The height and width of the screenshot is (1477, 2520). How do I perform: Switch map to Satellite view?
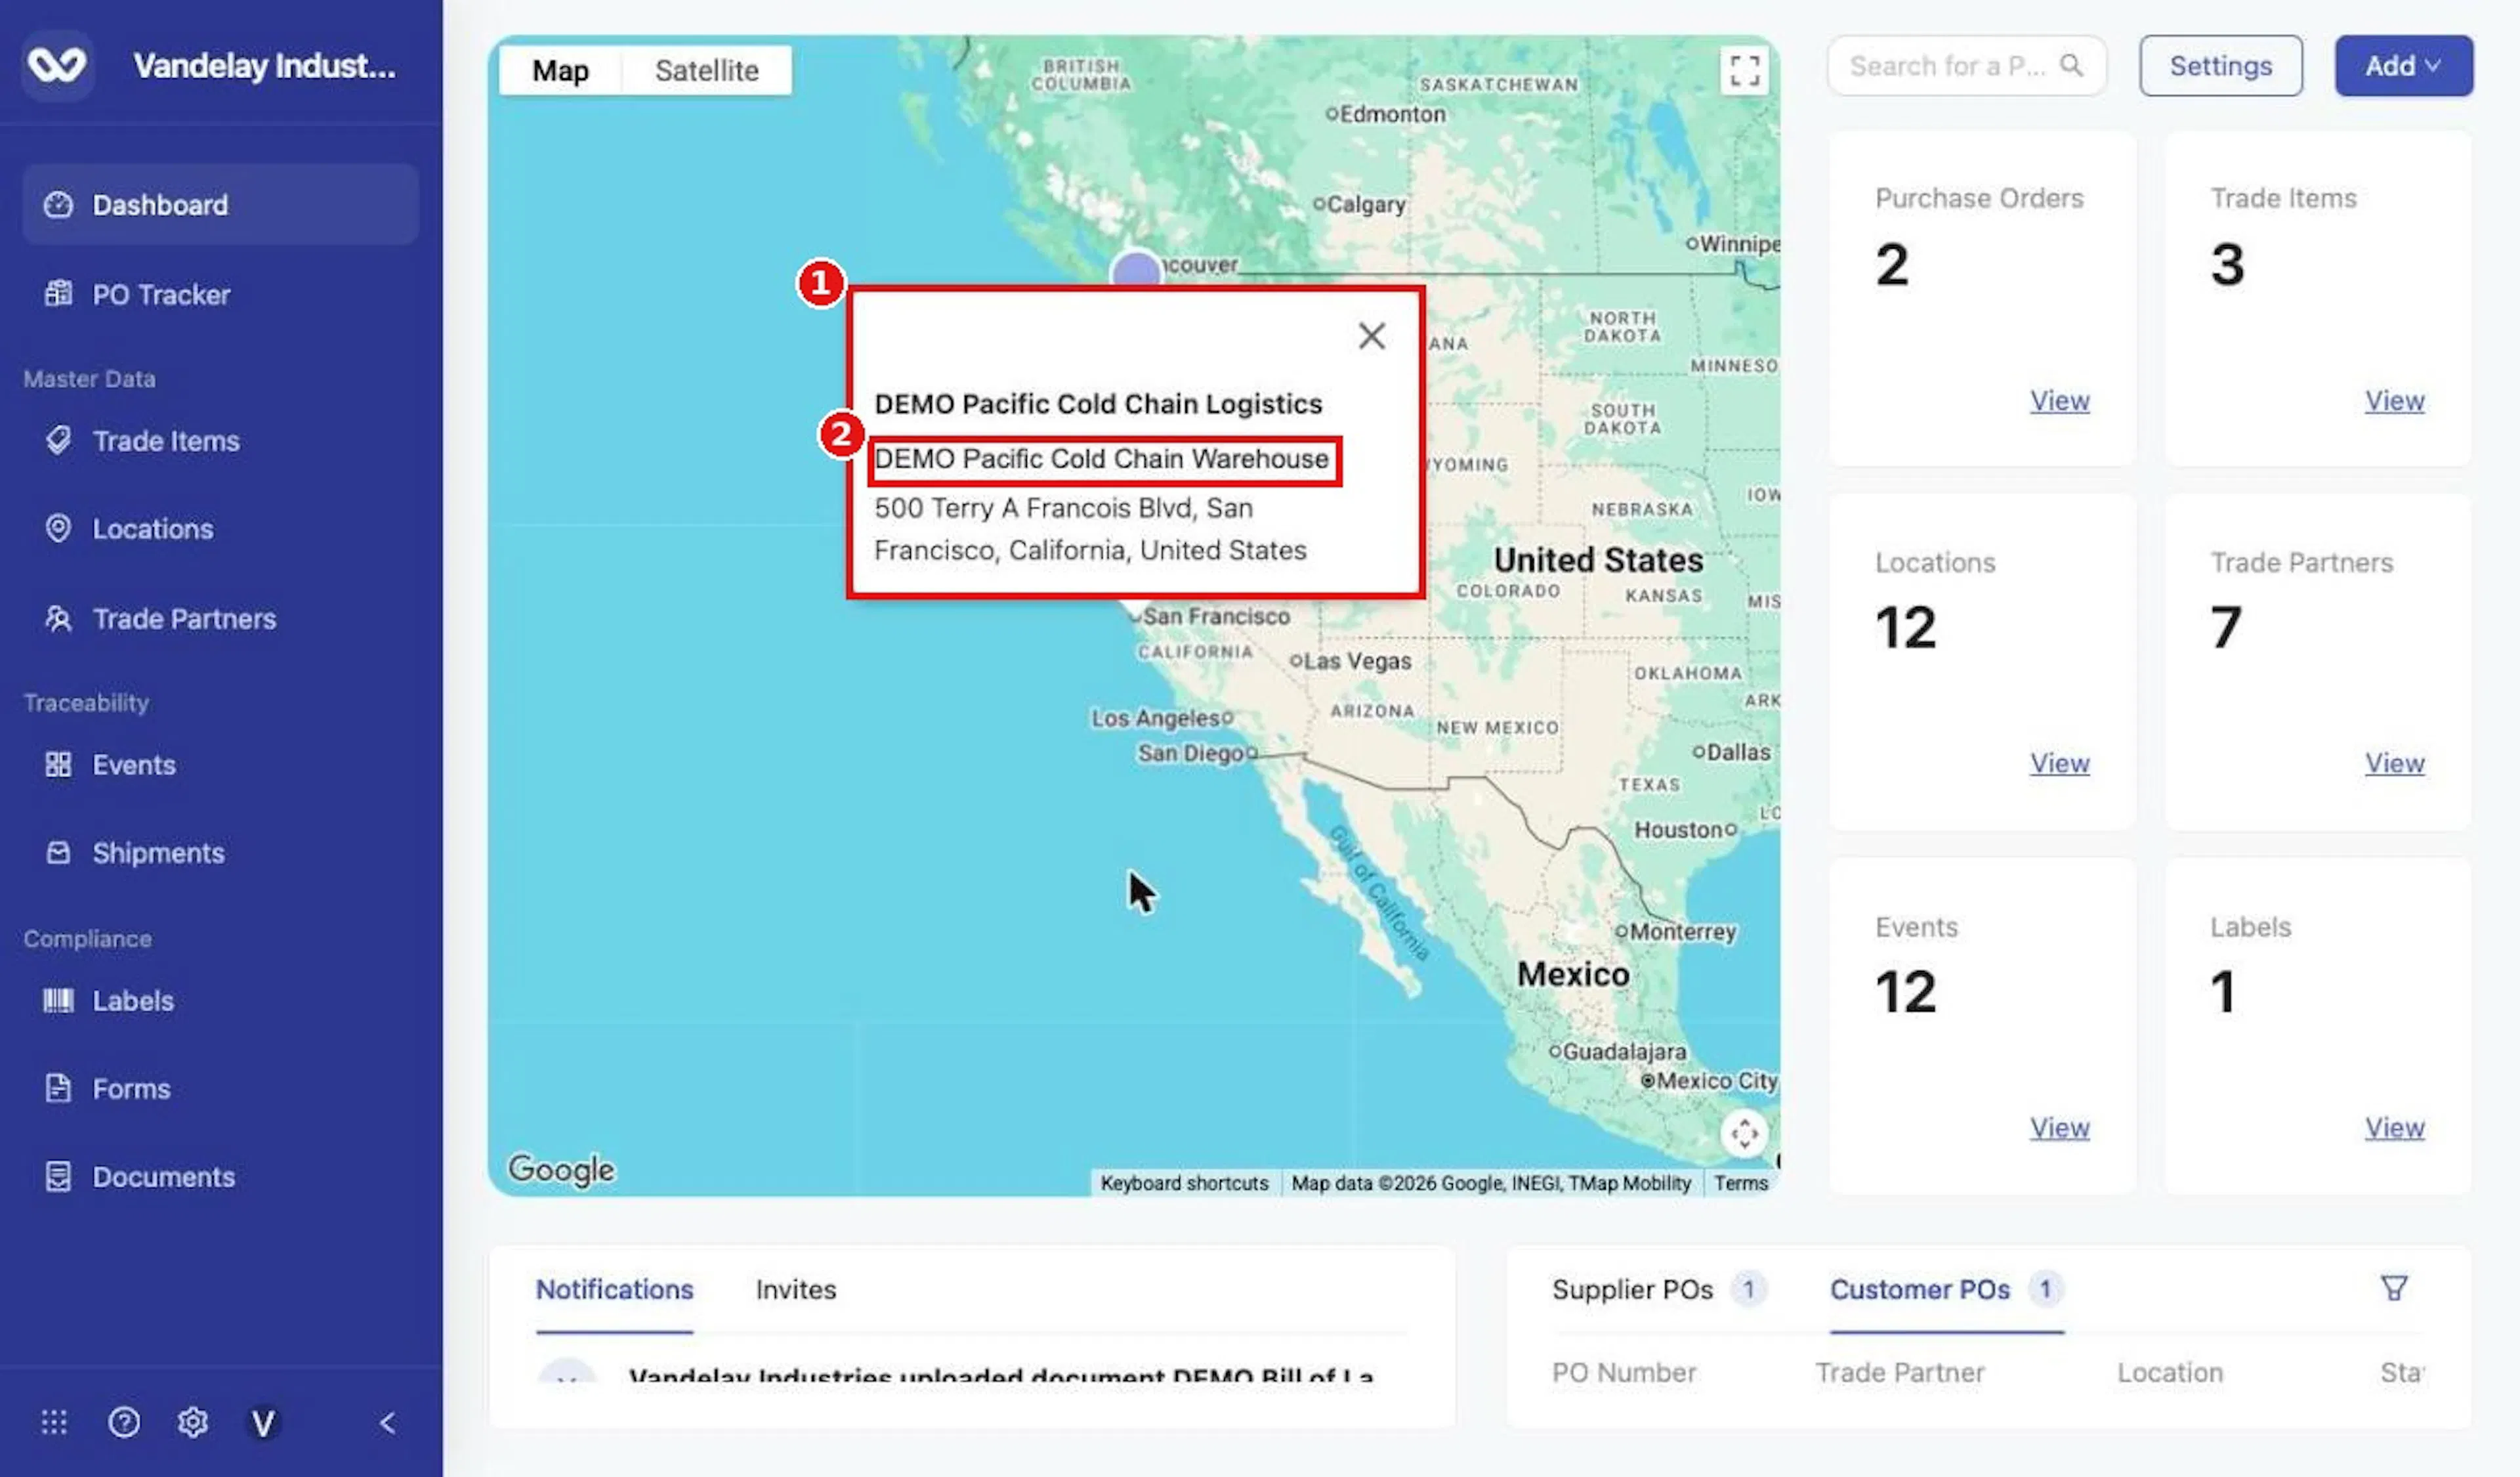707,70
